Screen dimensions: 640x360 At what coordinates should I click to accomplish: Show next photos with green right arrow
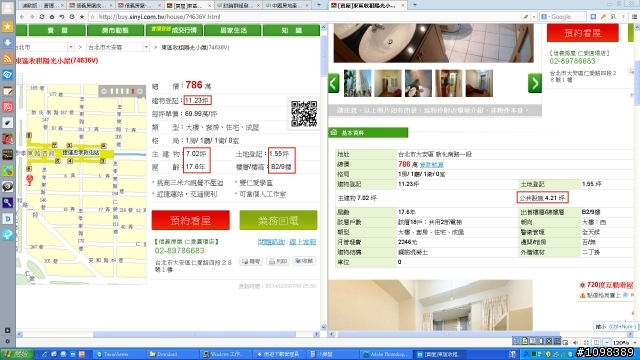(x=534, y=83)
